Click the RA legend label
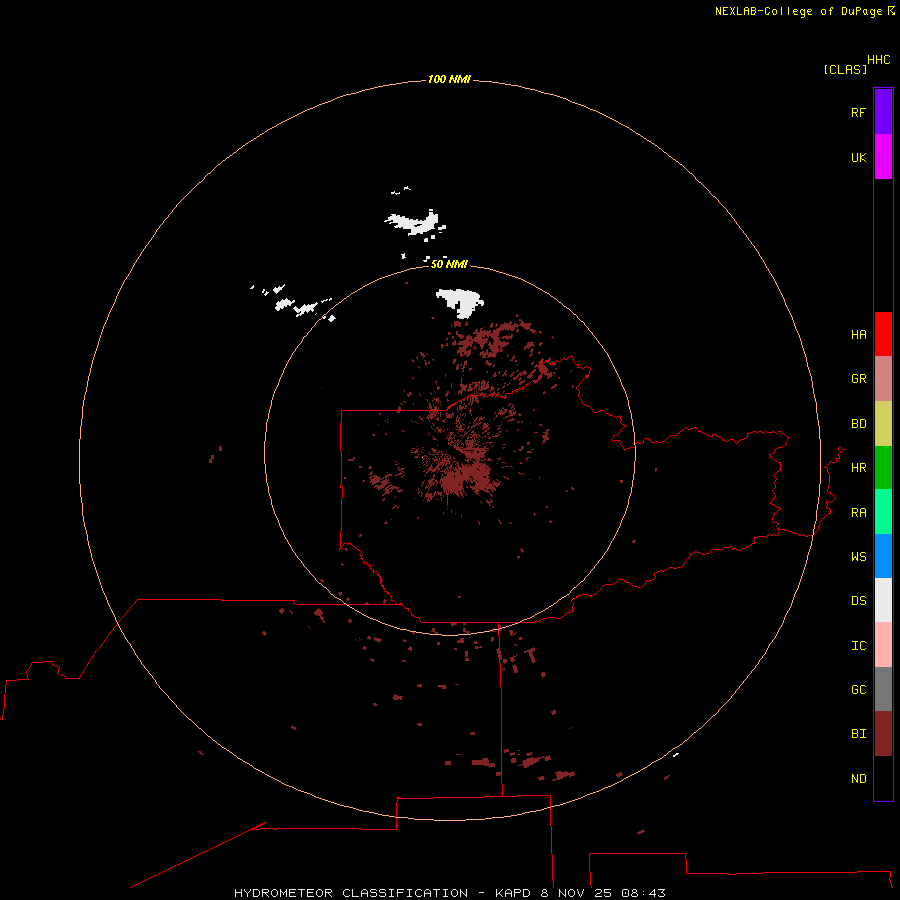The width and height of the screenshot is (900, 900). [858, 512]
